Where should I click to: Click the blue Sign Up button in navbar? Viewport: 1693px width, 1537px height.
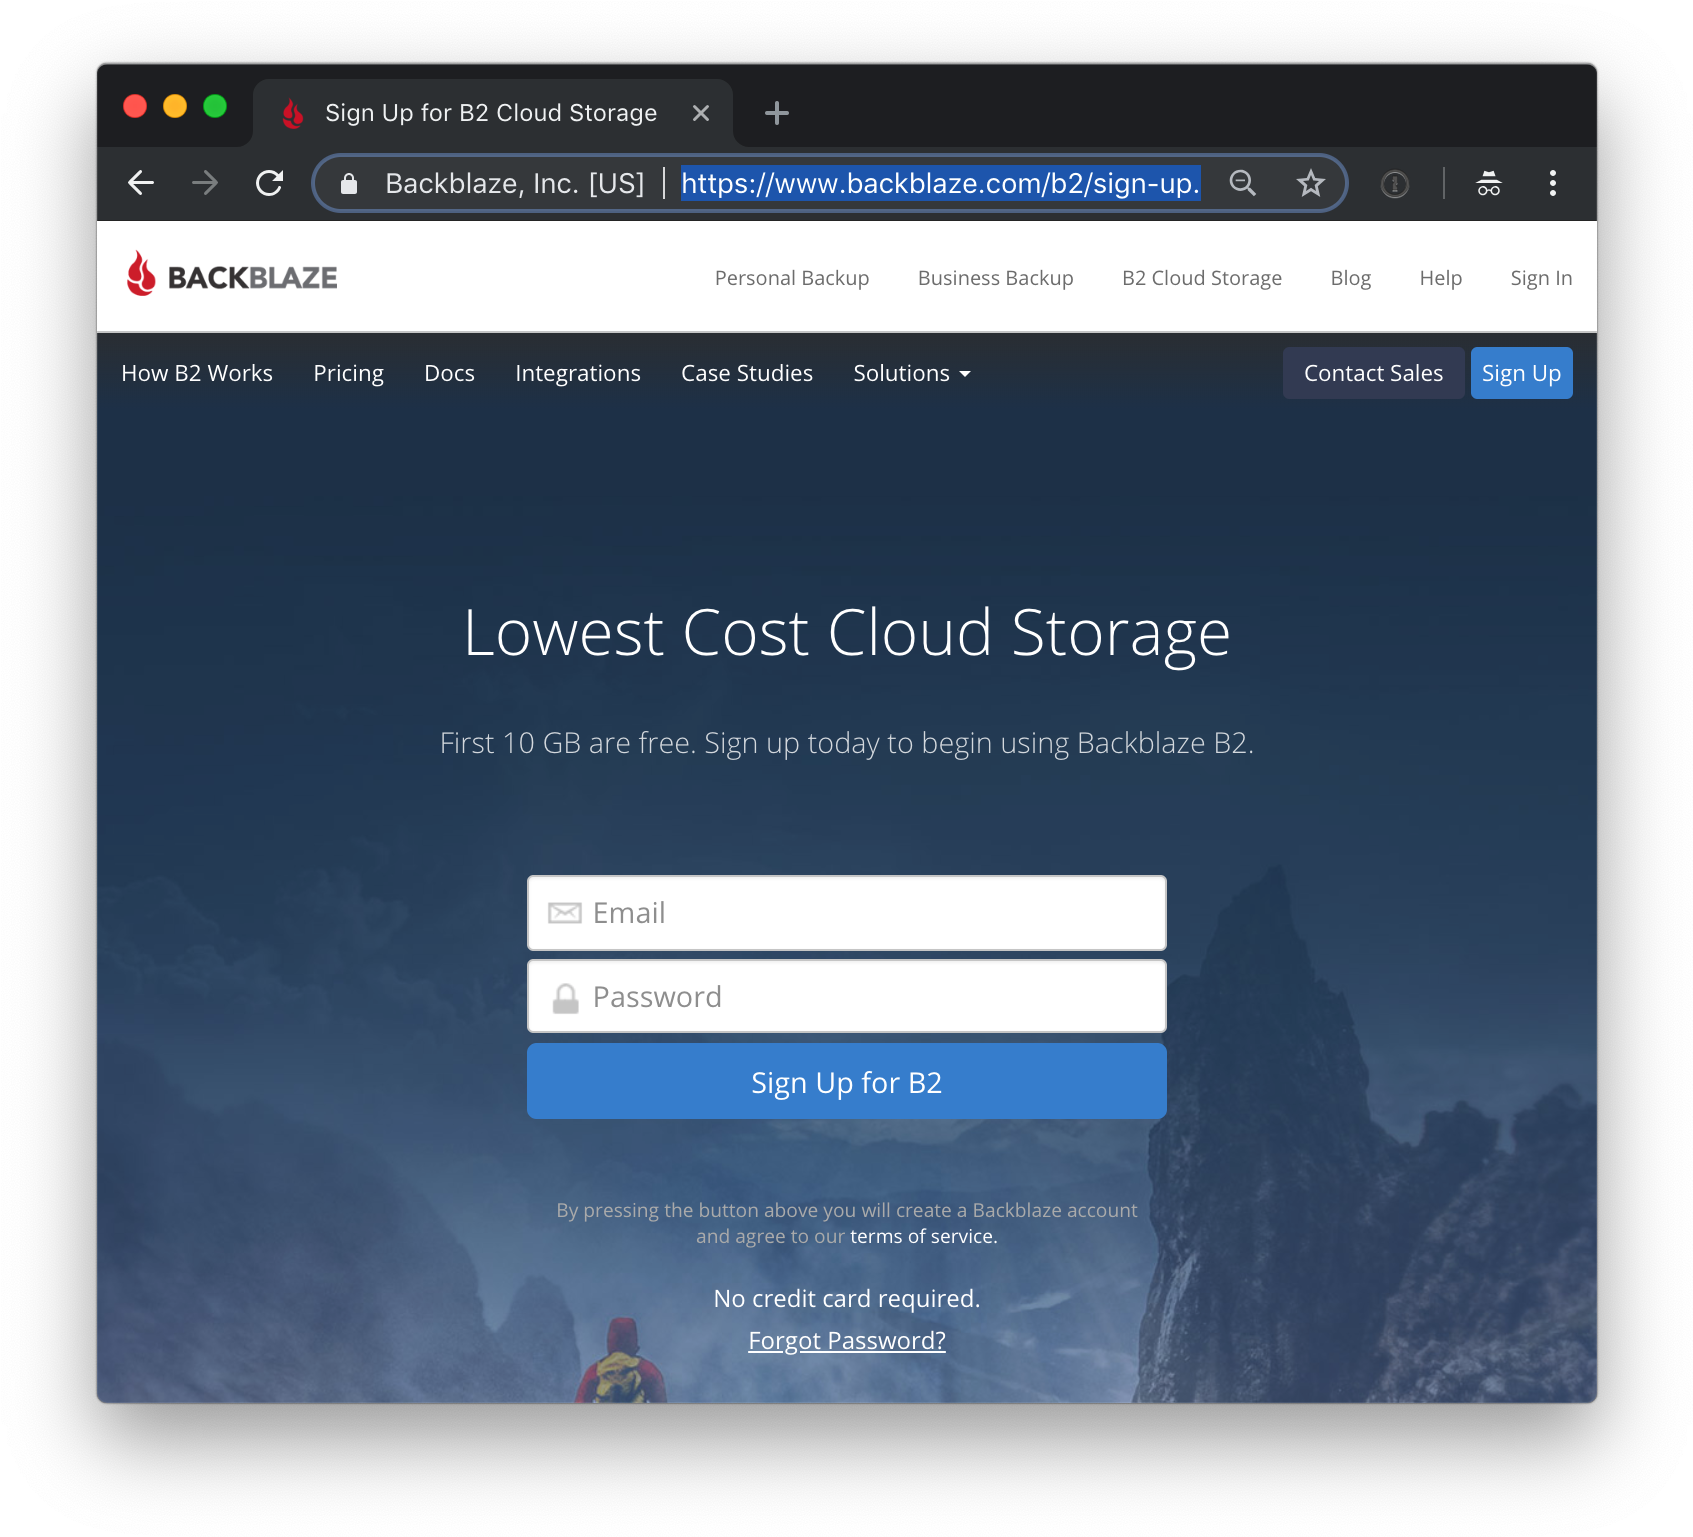(x=1521, y=373)
